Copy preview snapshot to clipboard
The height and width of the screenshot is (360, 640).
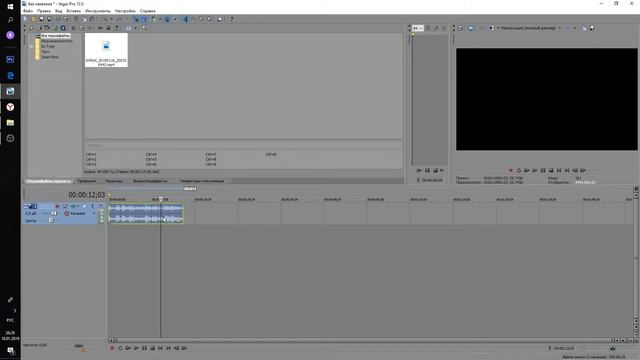[584, 28]
